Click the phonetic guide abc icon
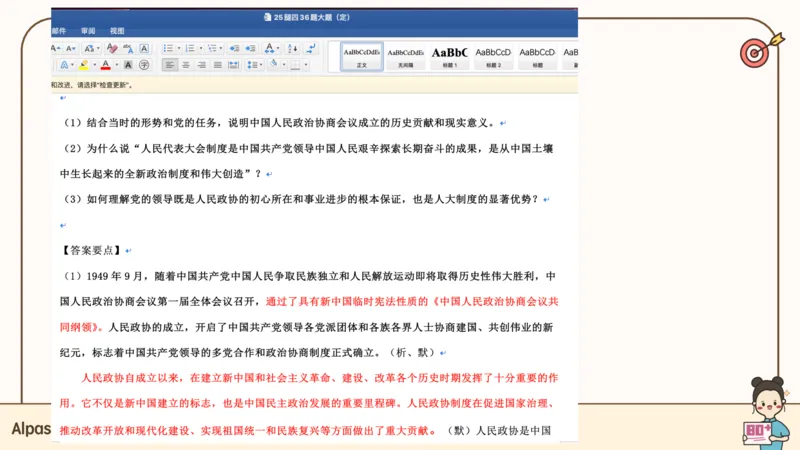The image size is (800, 450). tap(128, 48)
